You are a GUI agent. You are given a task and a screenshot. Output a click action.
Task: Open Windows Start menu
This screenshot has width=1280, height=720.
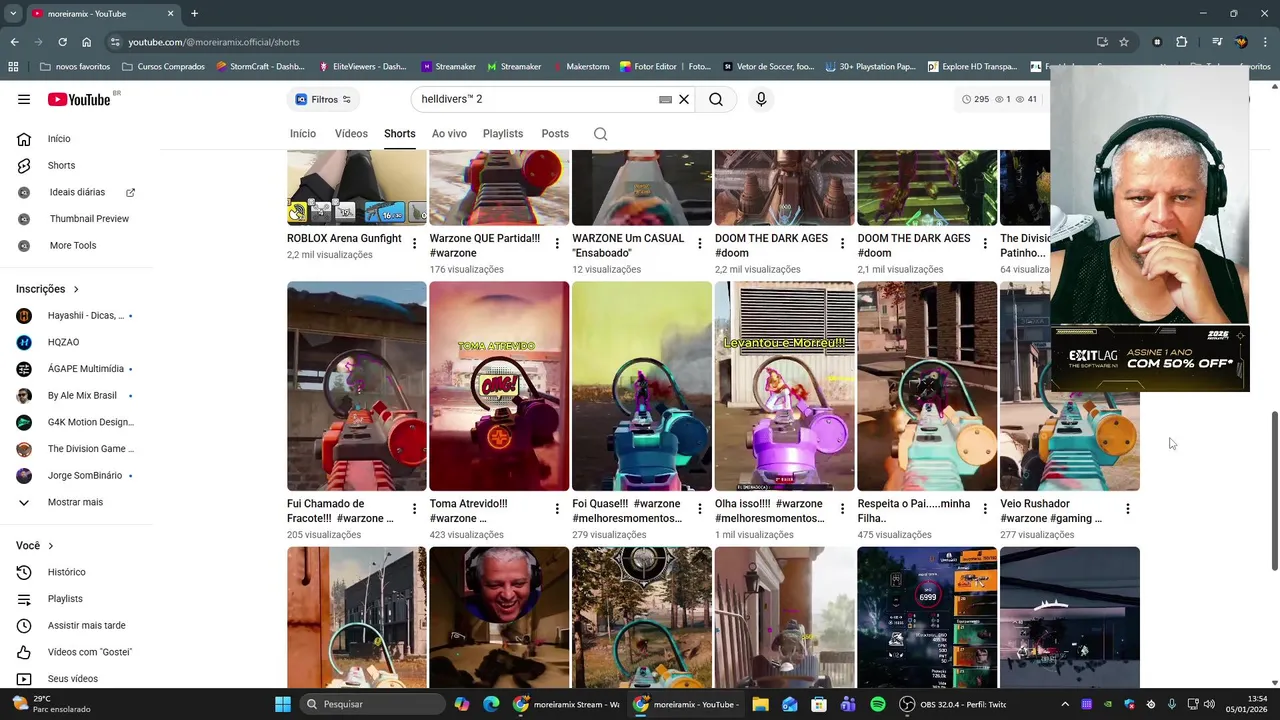pos(282,704)
